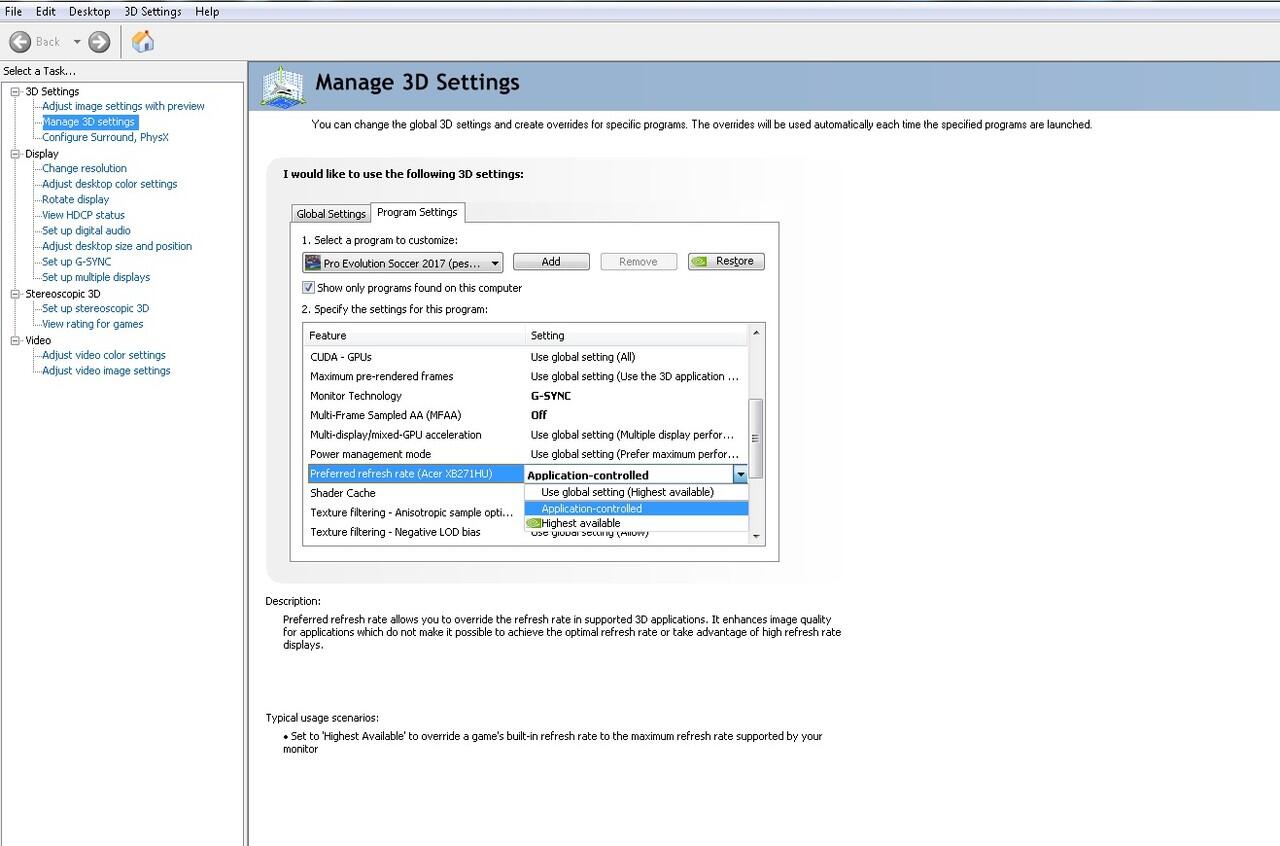This screenshot has height=846, width=1280.
Task: Open Configure Surround, PhysX
Action: tap(105, 137)
